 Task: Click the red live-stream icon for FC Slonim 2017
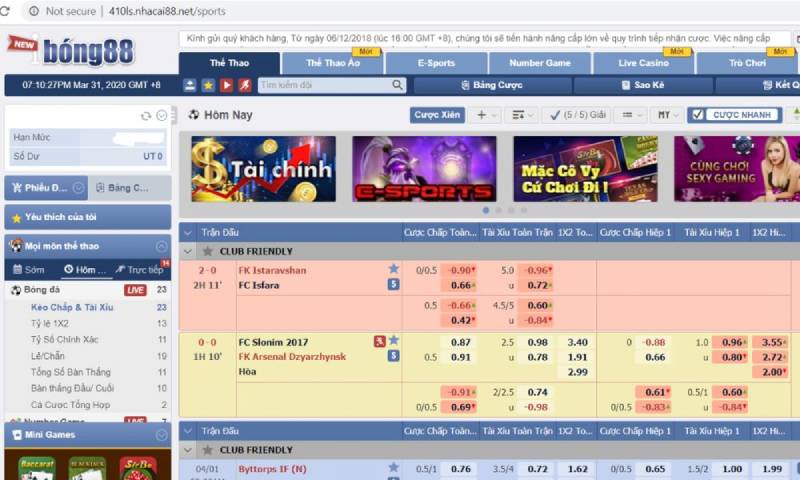[x=380, y=341]
